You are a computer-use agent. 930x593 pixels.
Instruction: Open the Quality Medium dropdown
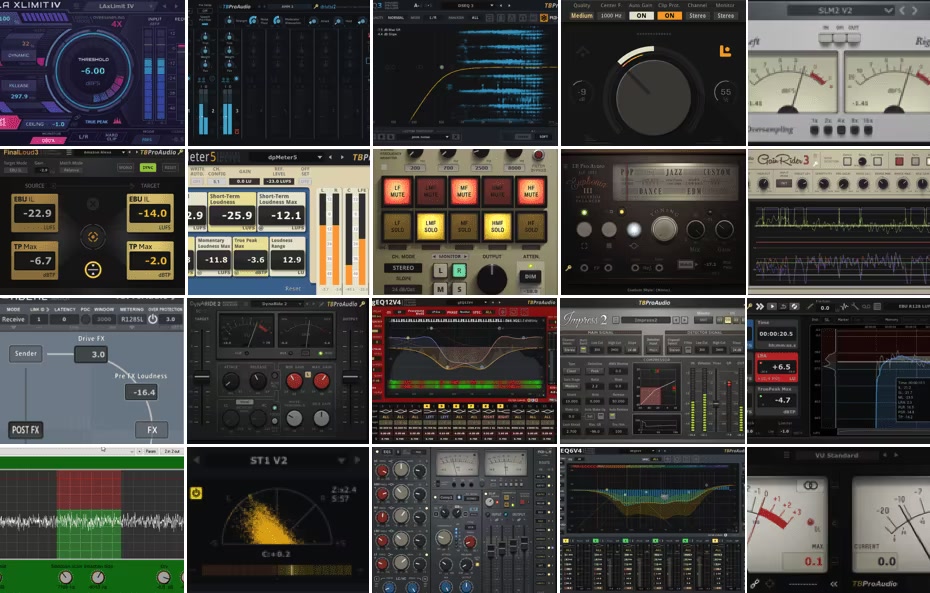(581, 16)
